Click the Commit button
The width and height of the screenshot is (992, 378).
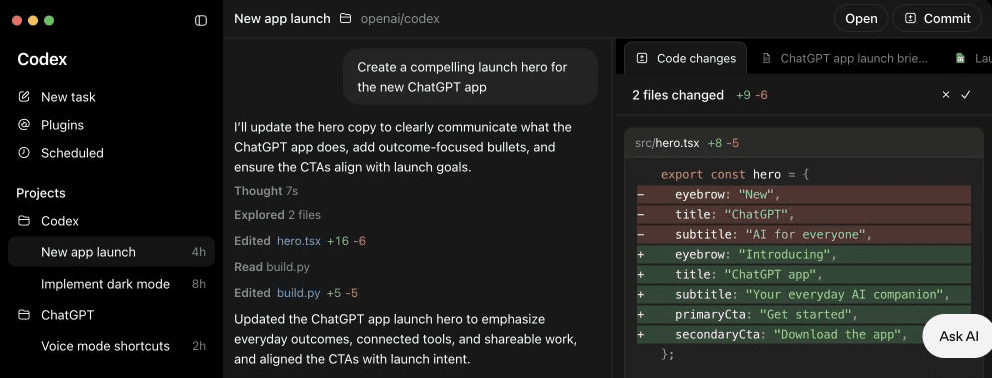[938, 18]
